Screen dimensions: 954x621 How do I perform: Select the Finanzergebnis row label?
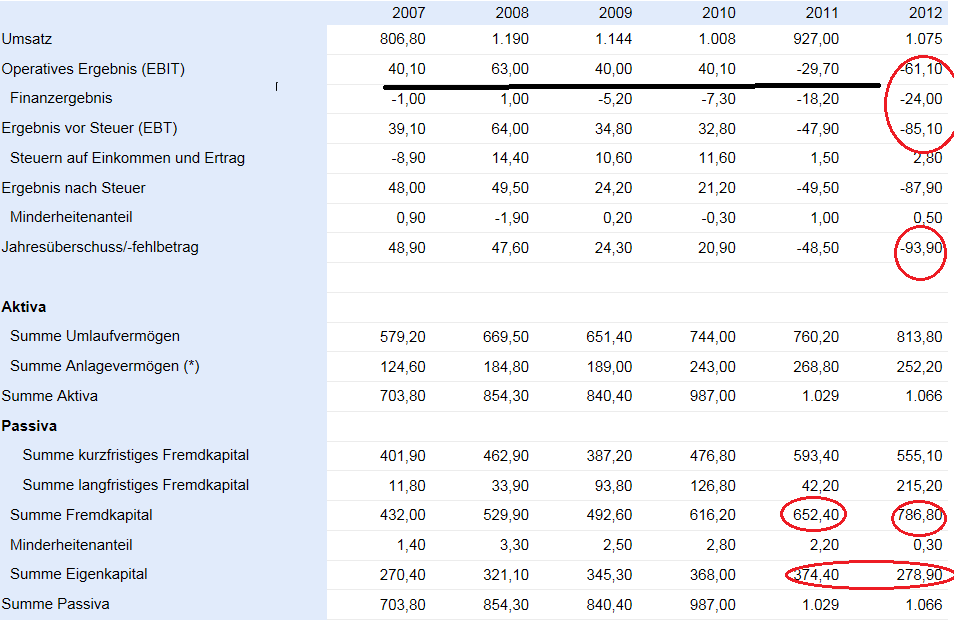click(x=61, y=98)
